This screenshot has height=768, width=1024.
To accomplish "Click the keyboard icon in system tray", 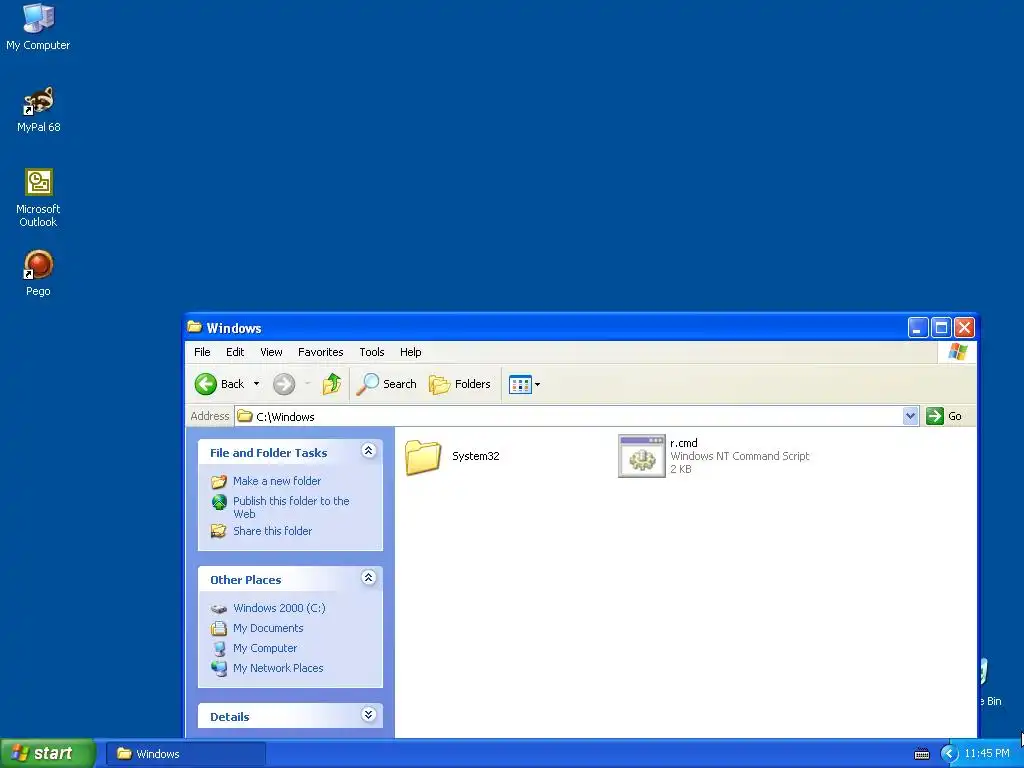I will click(x=921, y=754).
